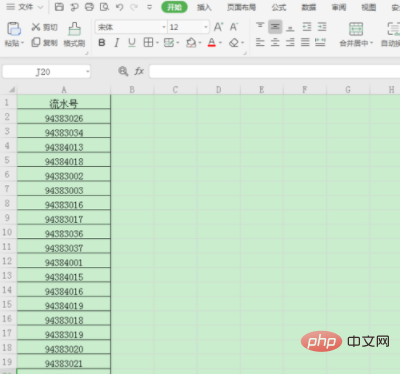
Task: Click the magnifier icon beside fx
Action: (123, 71)
